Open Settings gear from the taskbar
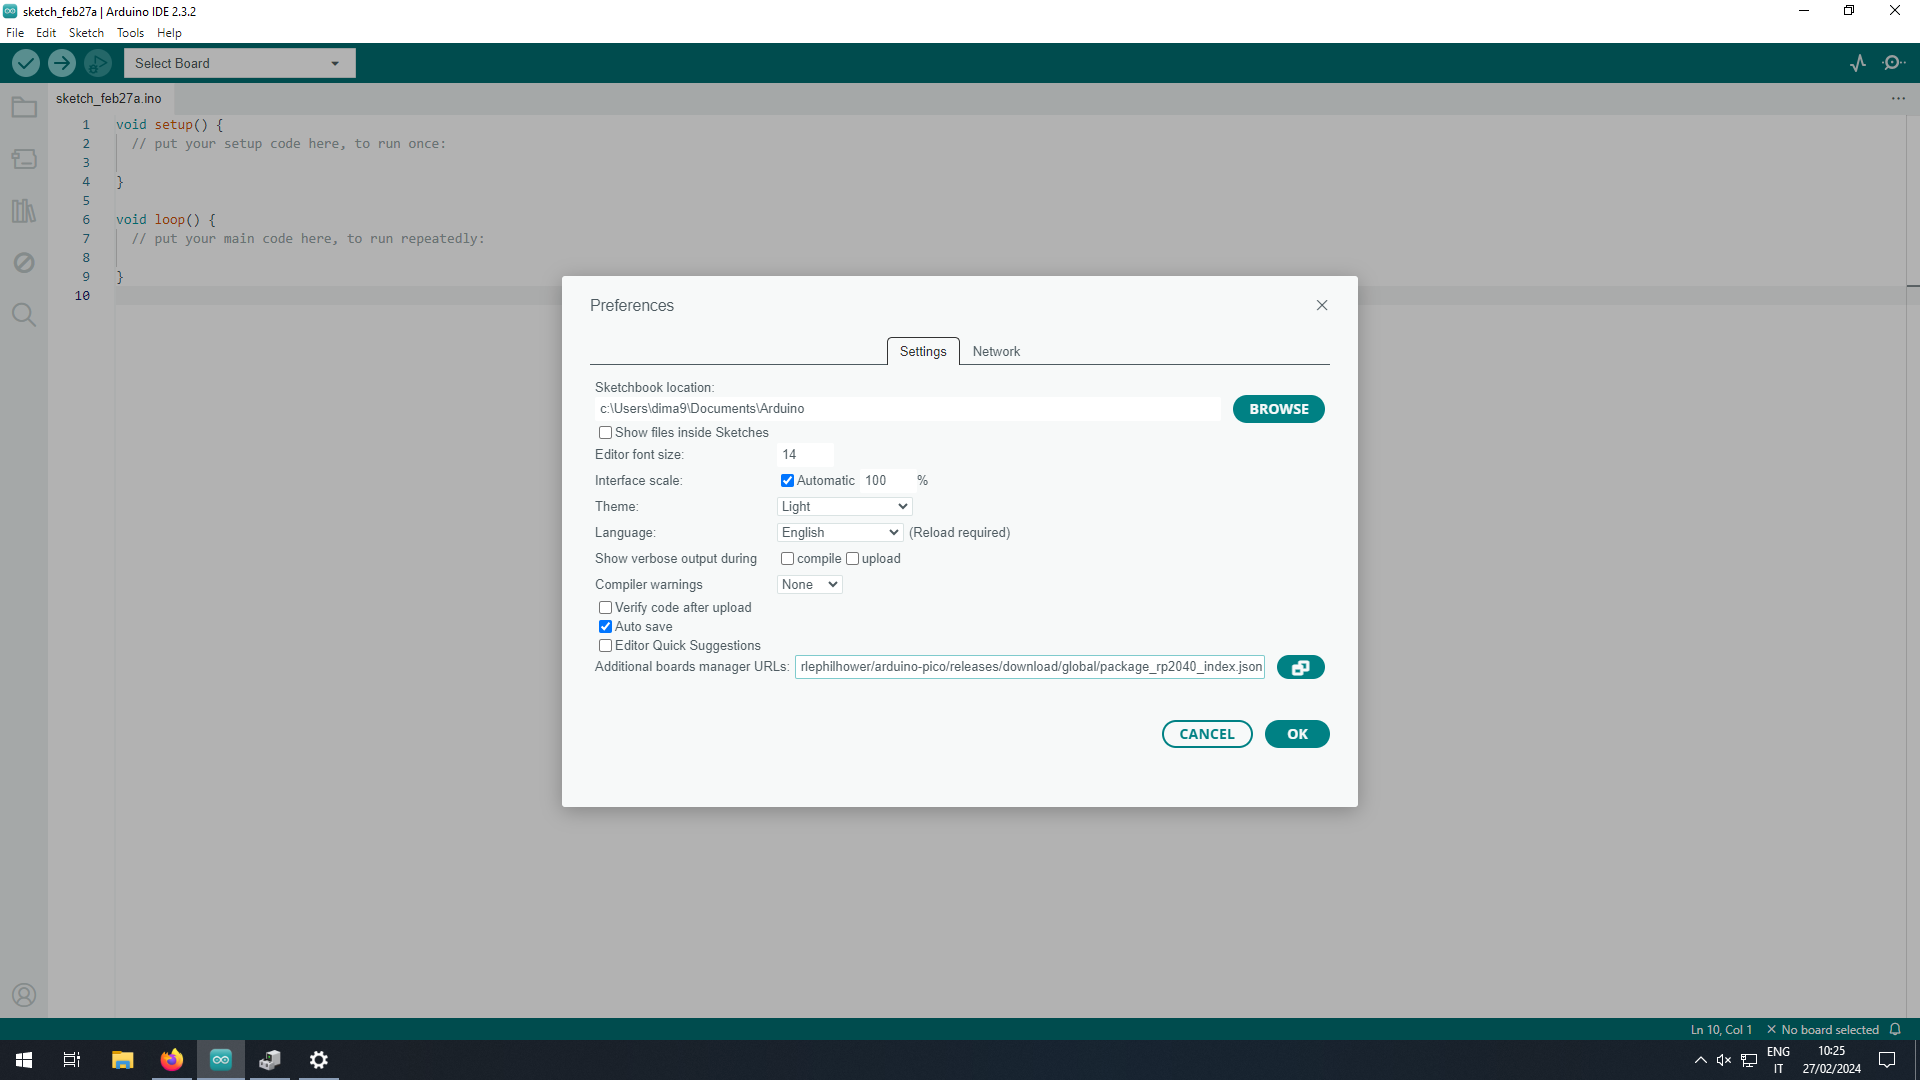 click(x=318, y=1060)
